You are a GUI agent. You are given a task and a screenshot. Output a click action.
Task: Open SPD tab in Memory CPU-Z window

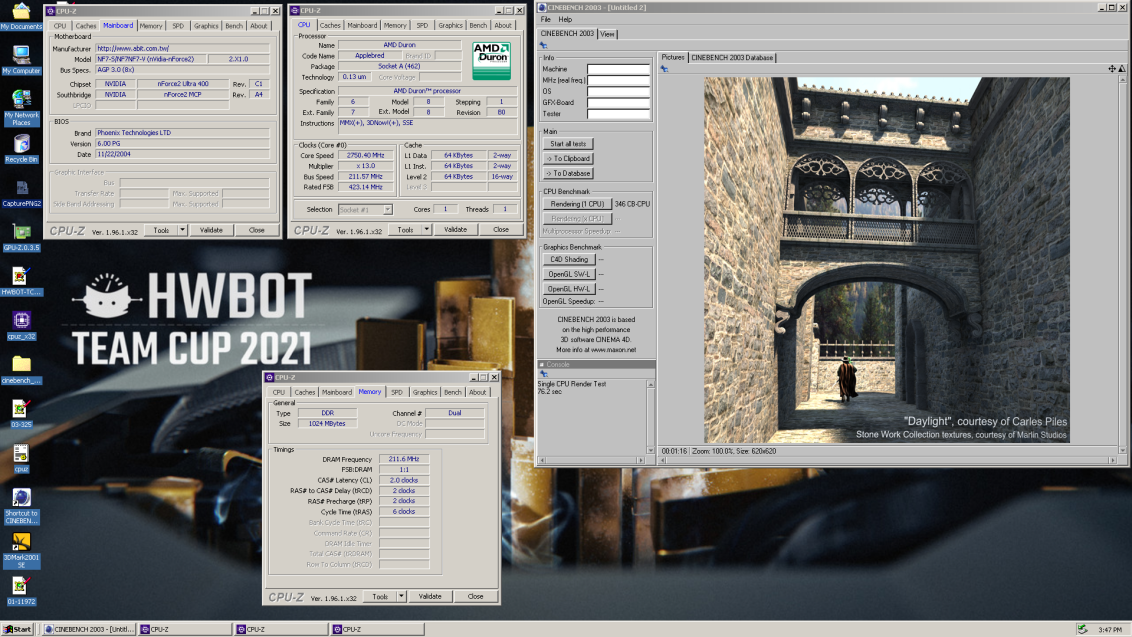point(397,392)
